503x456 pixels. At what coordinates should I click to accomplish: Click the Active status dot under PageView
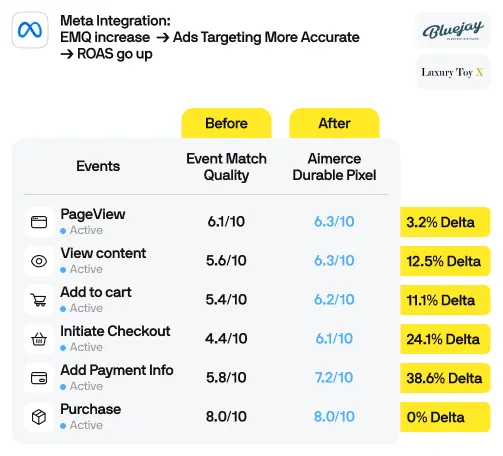pyautogui.click(x=63, y=231)
